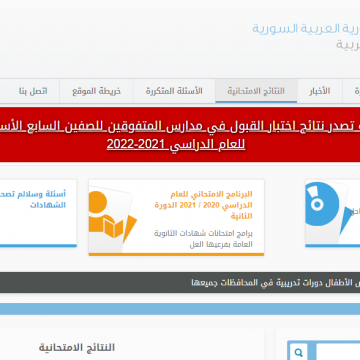The width and height of the screenshot is (360, 360).
Task: Click description برامج امتحانات شهادات الثانوية
Action: pyautogui.click(x=203, y=239)
